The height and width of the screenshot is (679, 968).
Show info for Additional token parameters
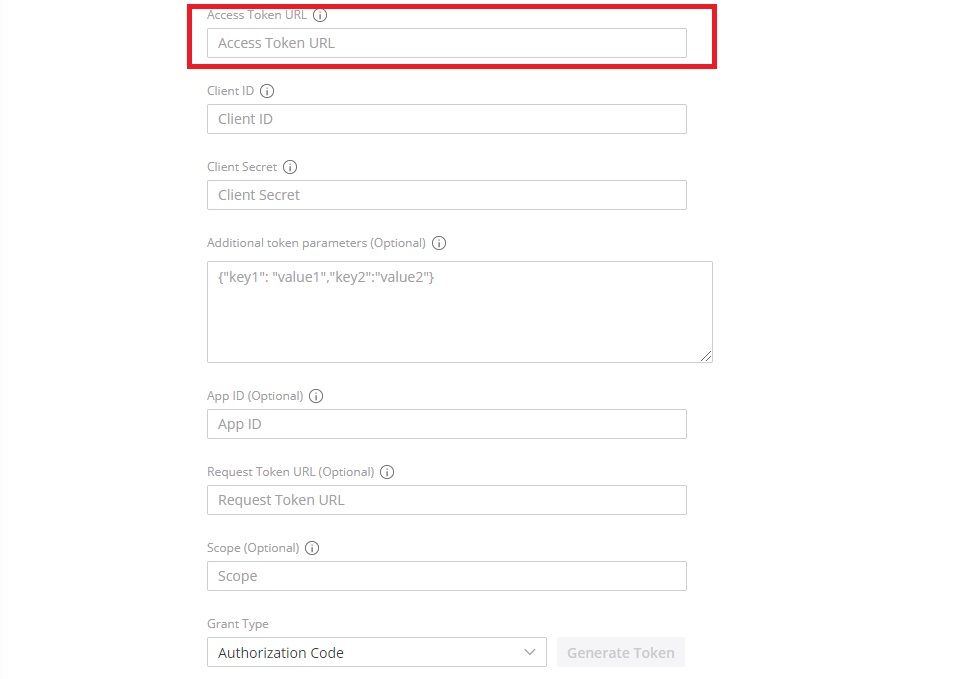coord(439,243)
